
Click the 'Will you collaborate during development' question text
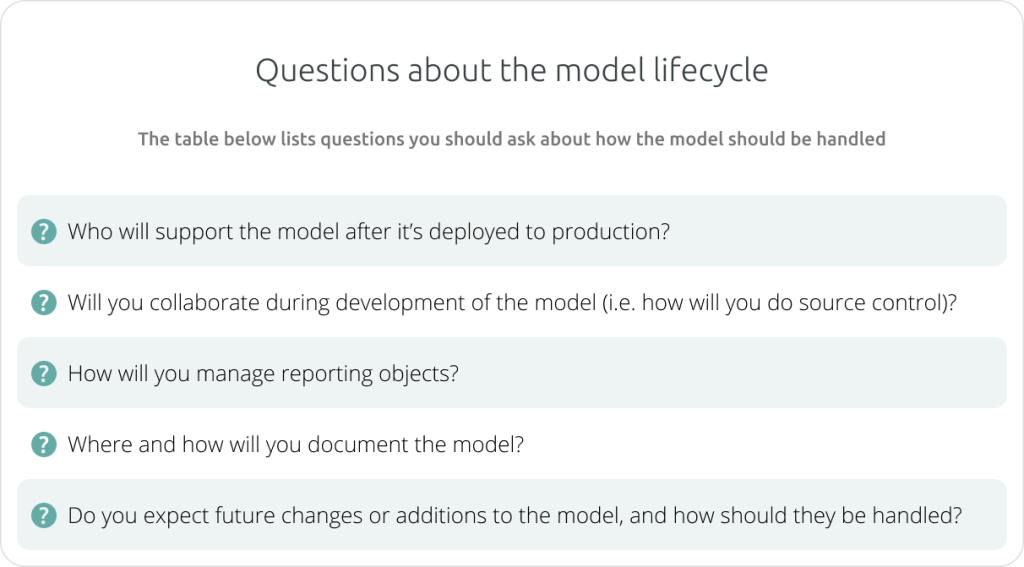[x=513, y=303]
